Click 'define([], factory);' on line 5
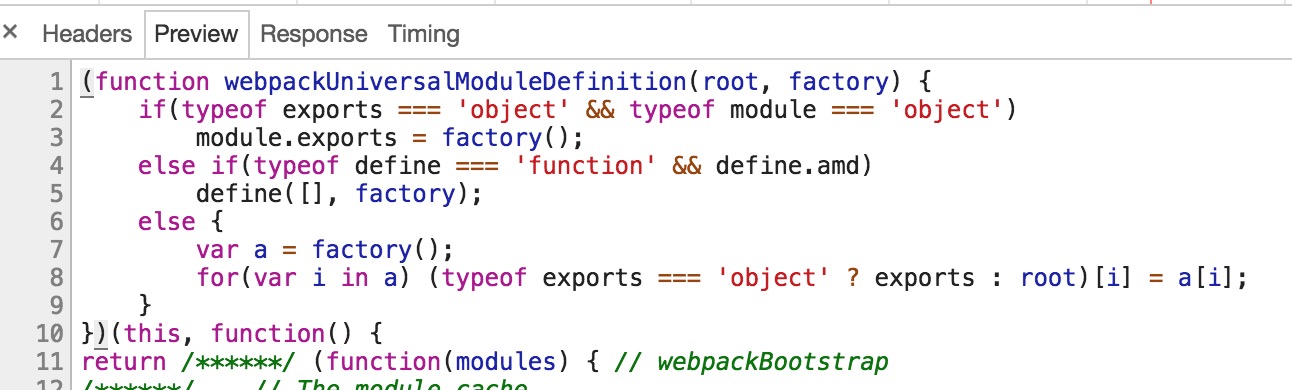Image resolution: width=1292 pixels, height=390 pixels. click(x=340, y=194)
